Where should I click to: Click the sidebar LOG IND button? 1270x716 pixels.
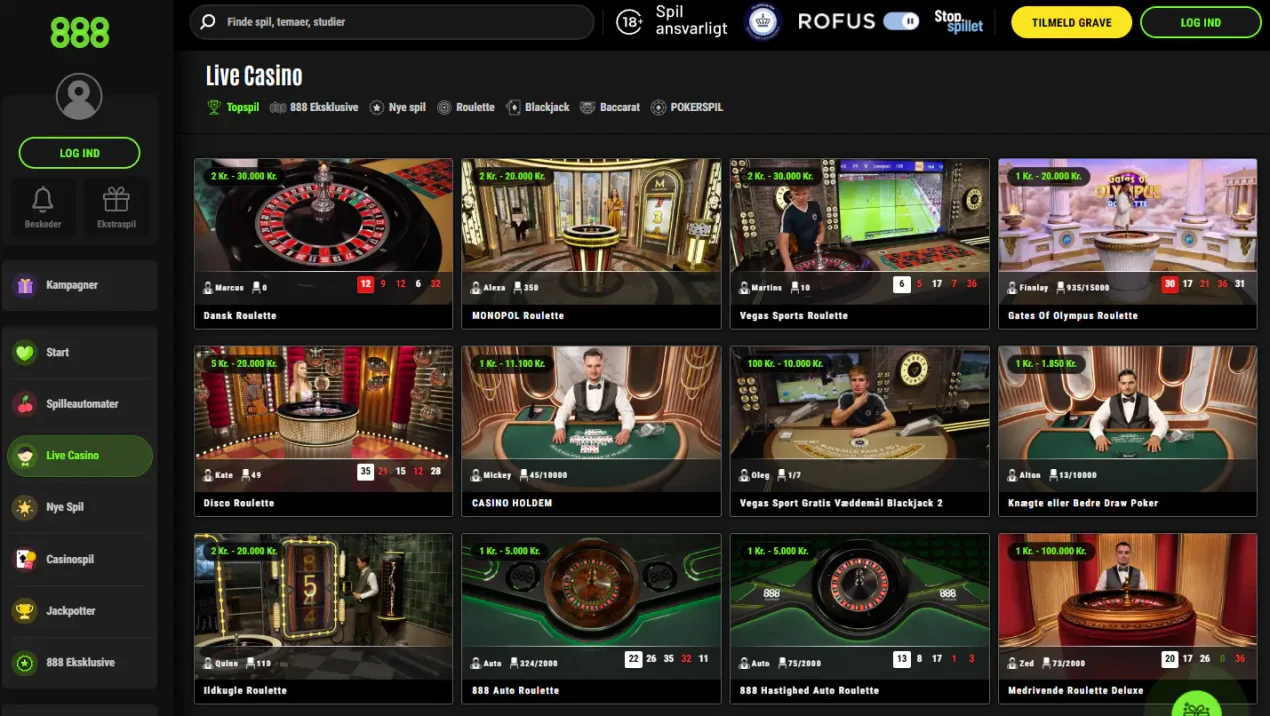[79, 153]
